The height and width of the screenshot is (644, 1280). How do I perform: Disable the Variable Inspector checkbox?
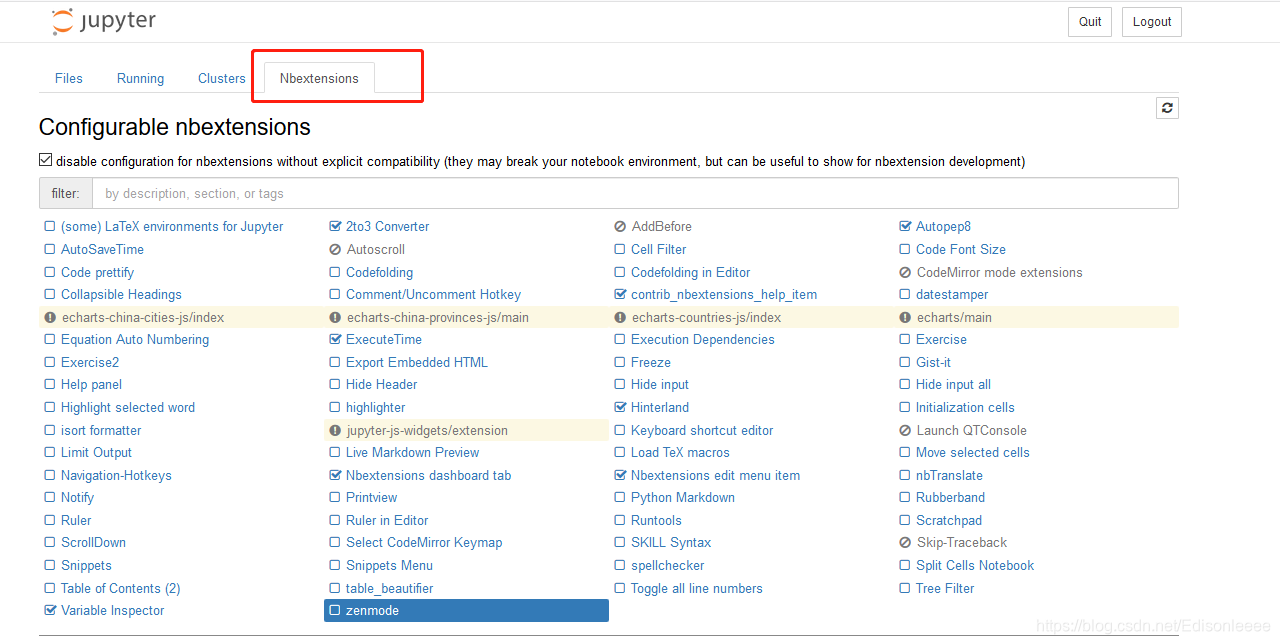(50, 611)
